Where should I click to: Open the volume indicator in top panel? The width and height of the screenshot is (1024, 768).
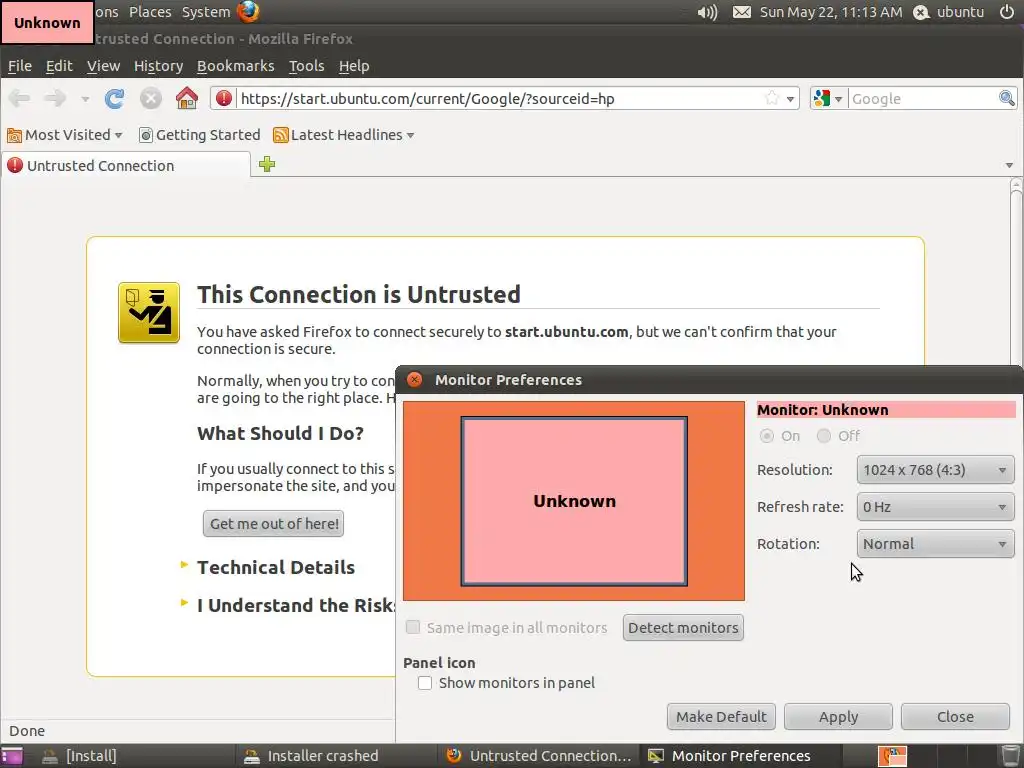point(707,12)
